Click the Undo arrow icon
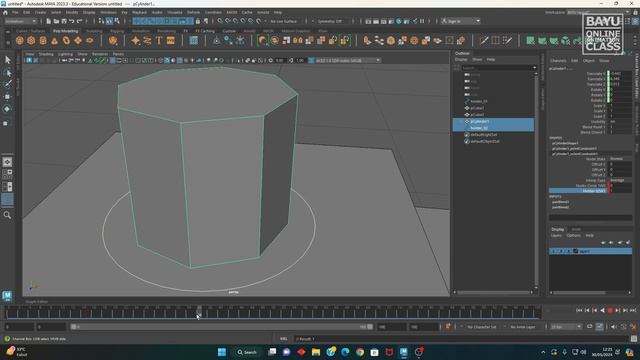Viewport: 640px width, 360px height. [x=72, y=21]
